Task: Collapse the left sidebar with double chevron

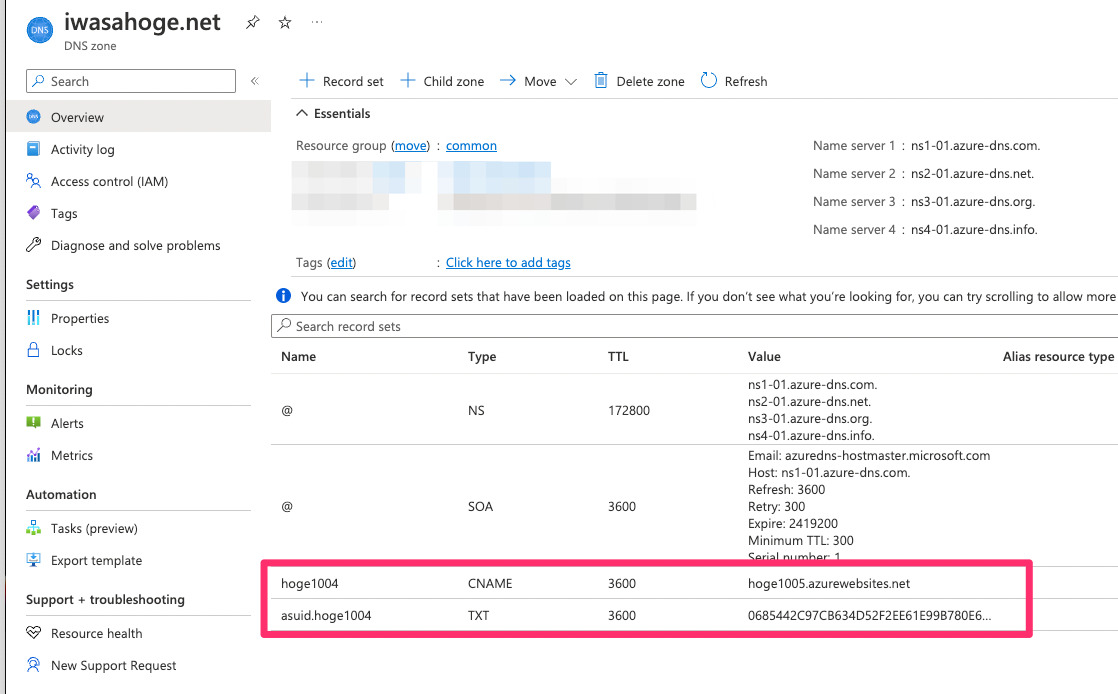Action: coord(255,81)
